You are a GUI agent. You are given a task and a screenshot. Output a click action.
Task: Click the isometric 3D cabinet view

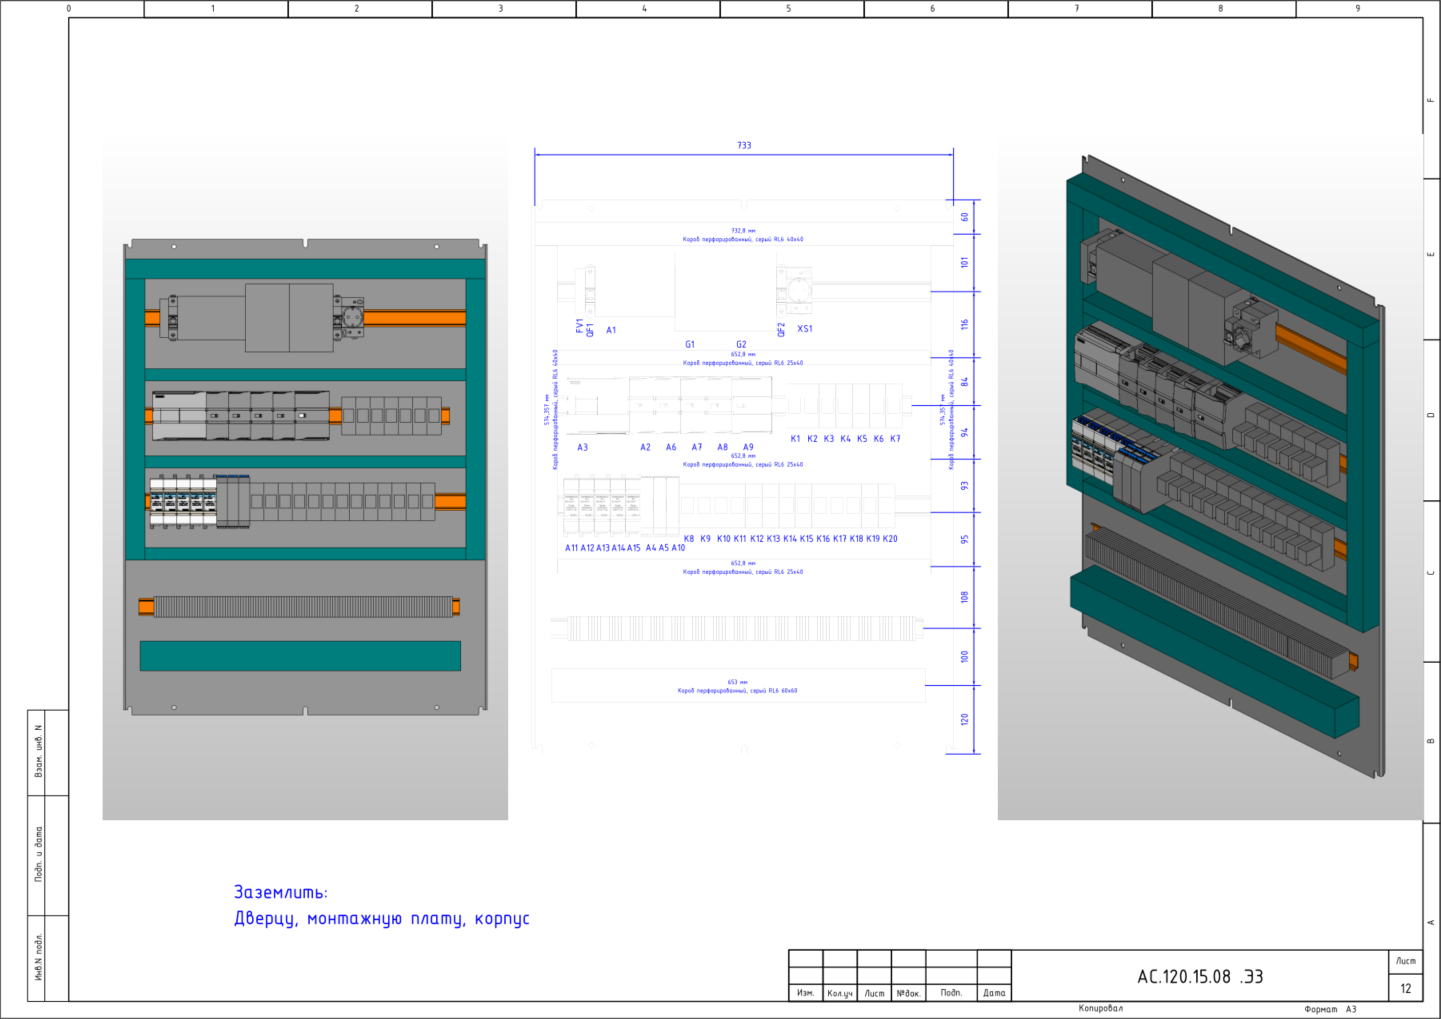point(1210,478)
